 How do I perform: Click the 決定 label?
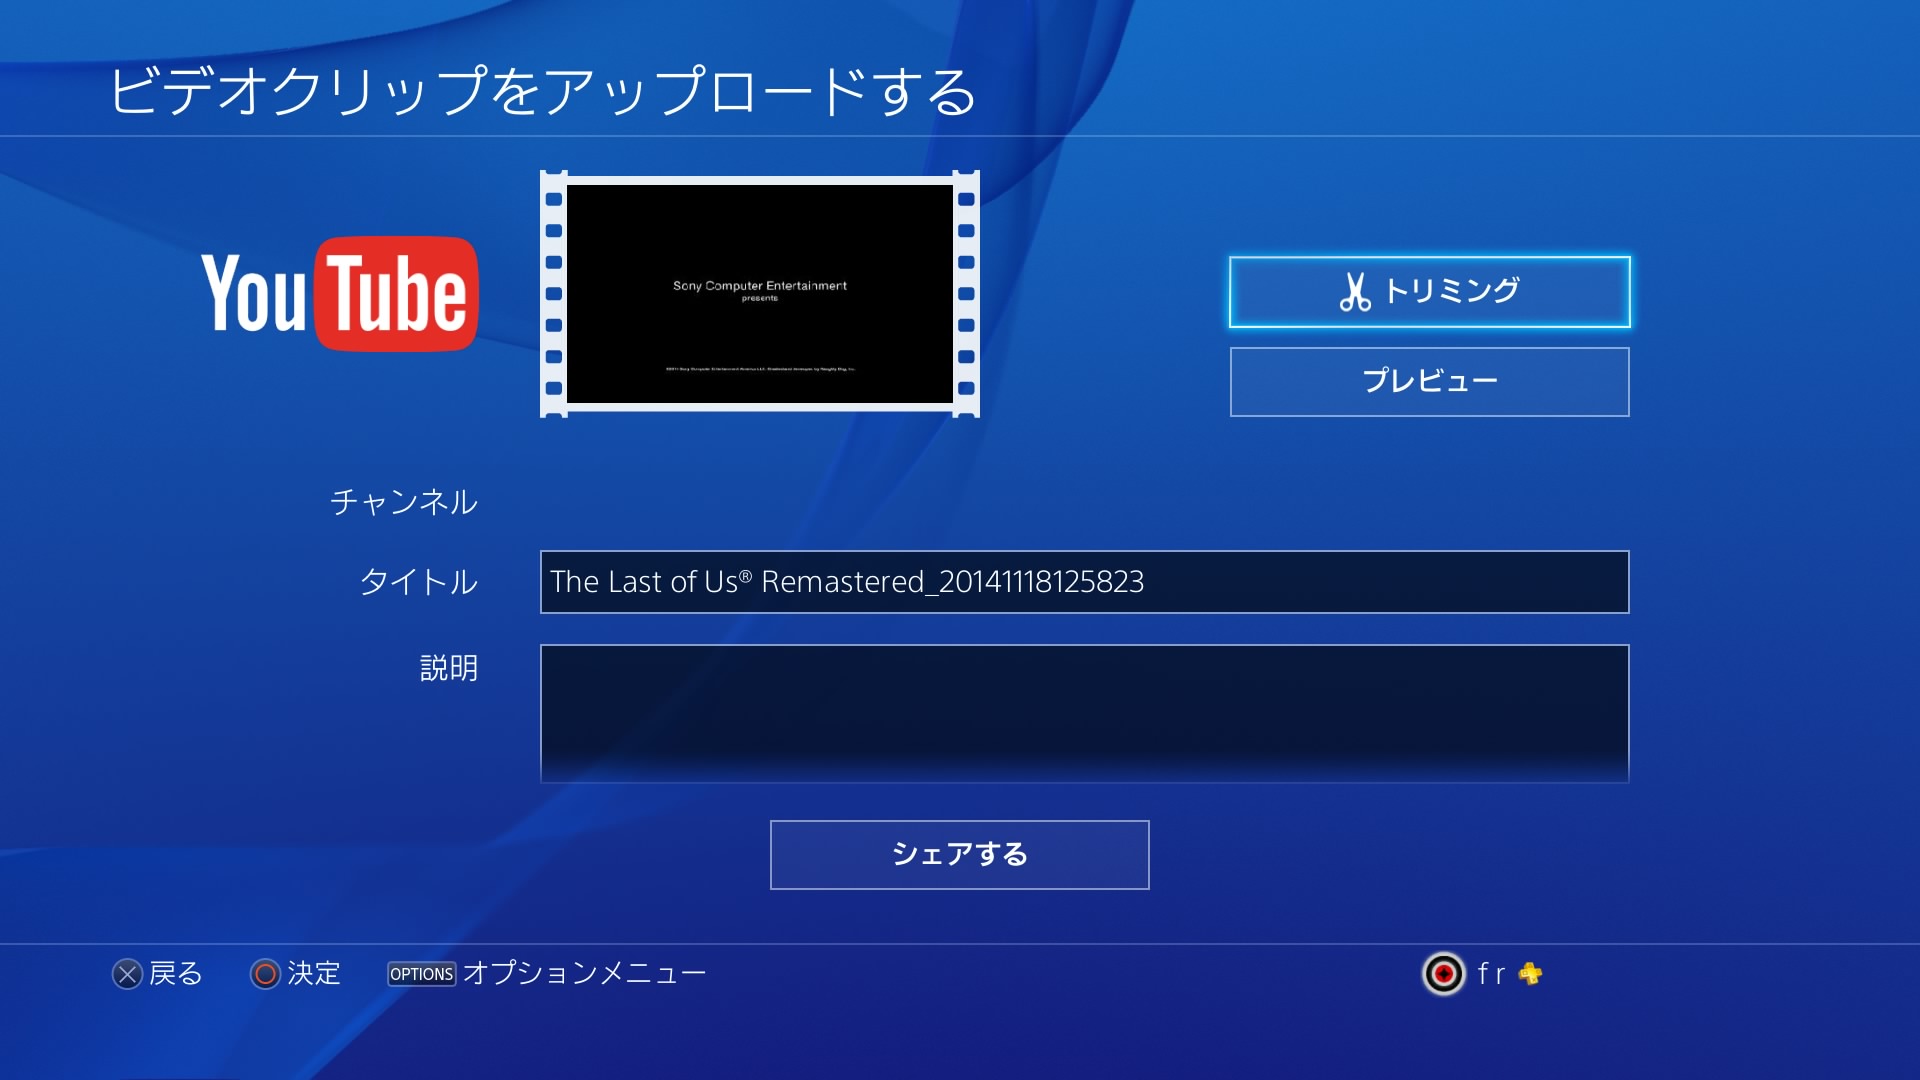pyautogui.click(x=314, y=974)
